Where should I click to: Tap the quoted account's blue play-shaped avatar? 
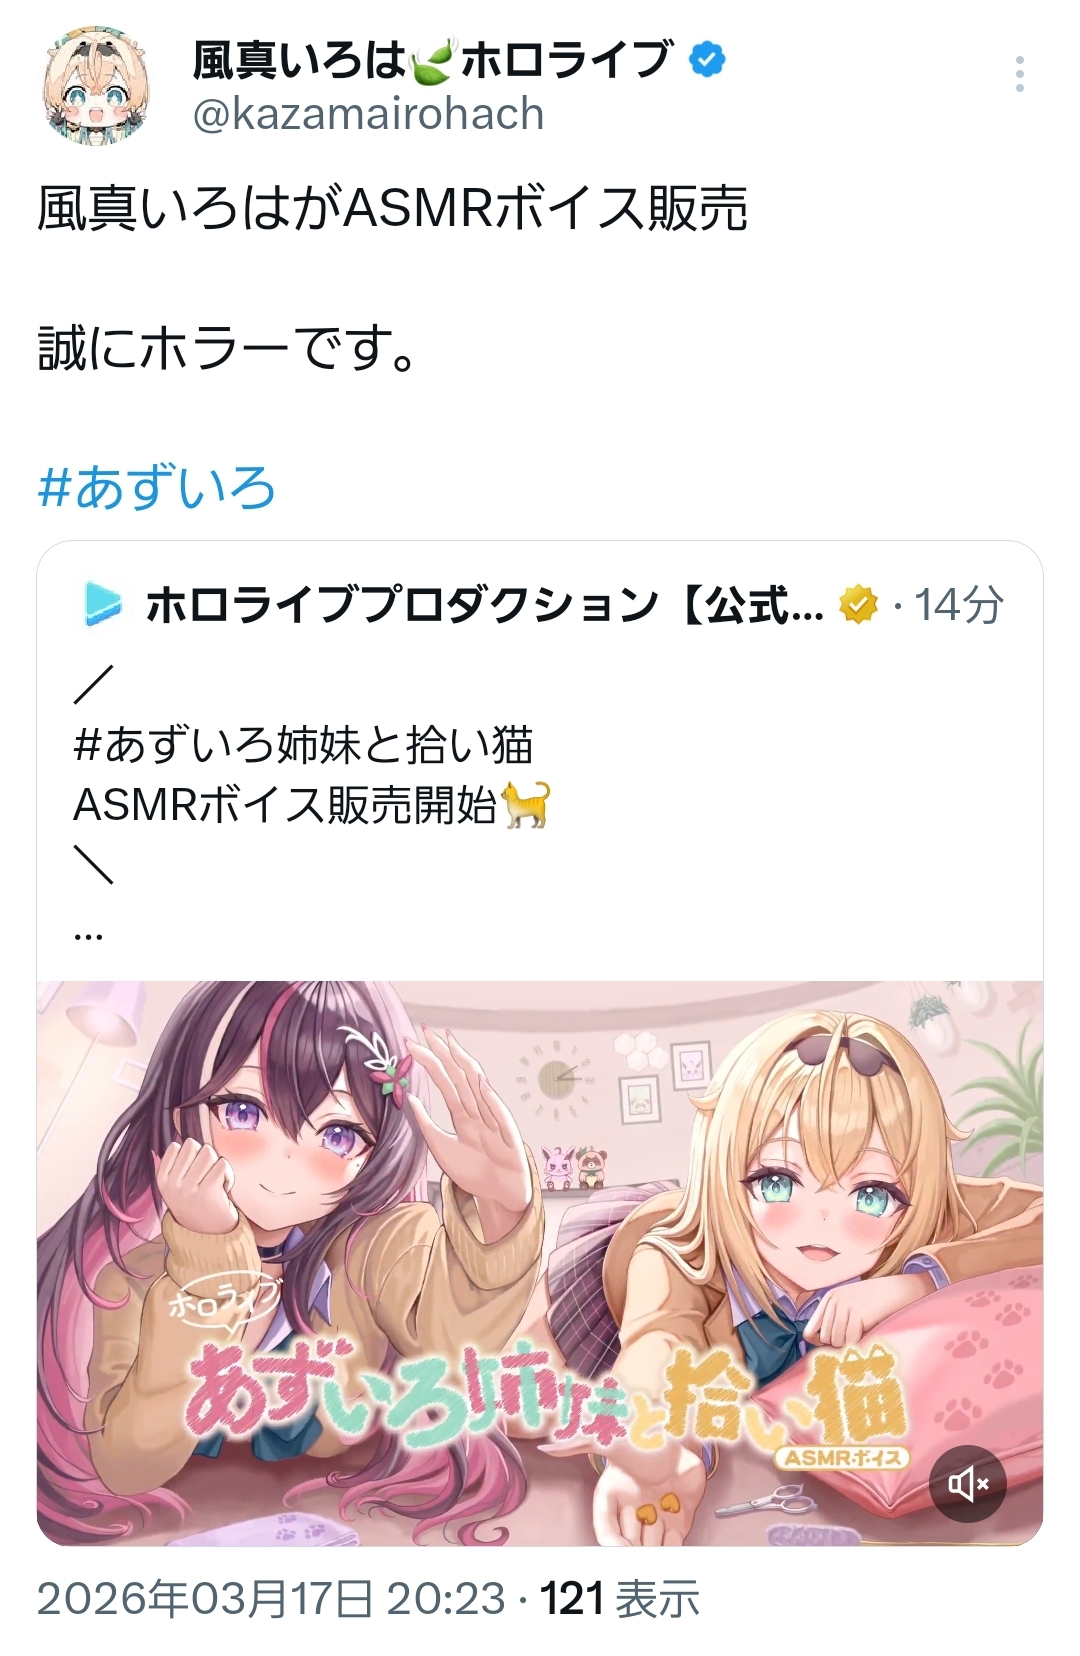pyautogui.click(x=102, y=604)
